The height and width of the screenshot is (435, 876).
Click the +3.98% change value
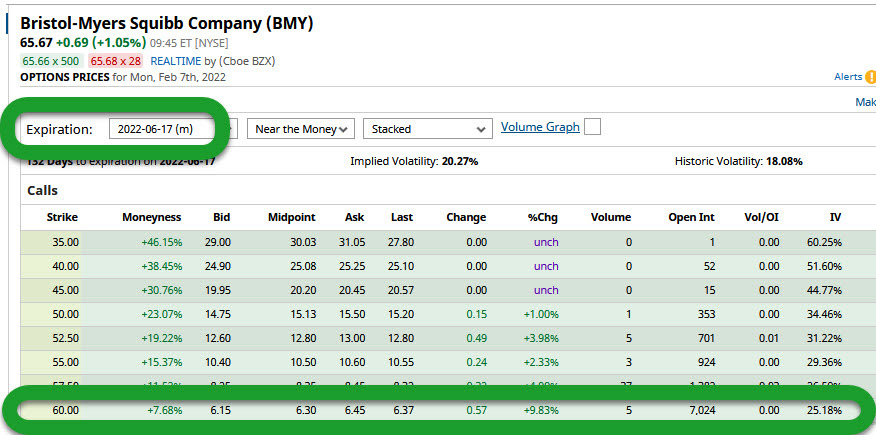pos(541,338)
